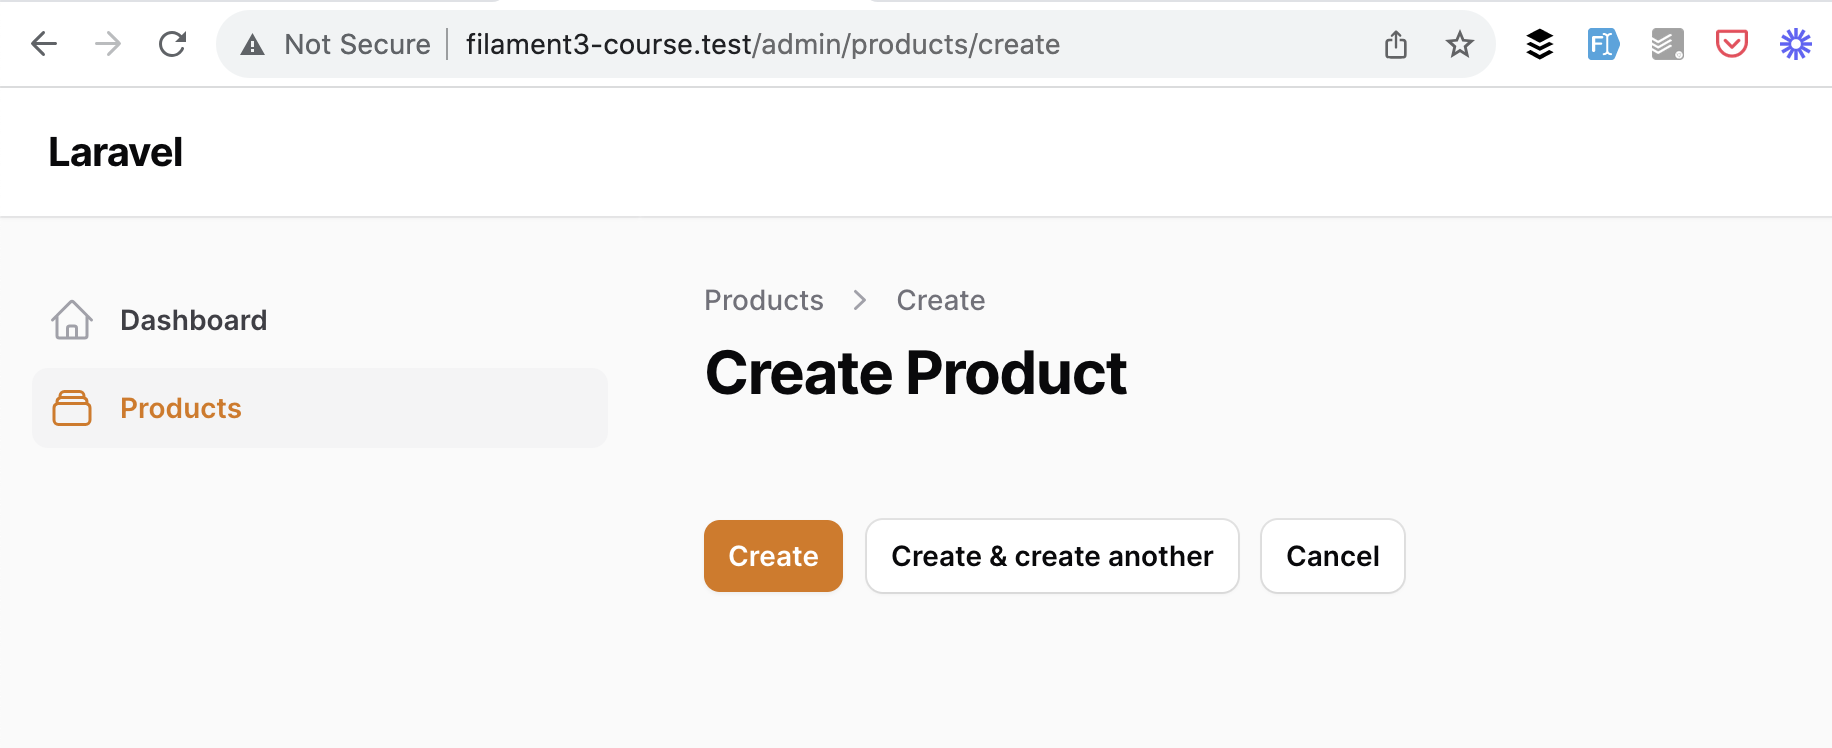Cancel the product creation
The height and width of the screenshot is (748, 1832).
tap(1333, 556)
